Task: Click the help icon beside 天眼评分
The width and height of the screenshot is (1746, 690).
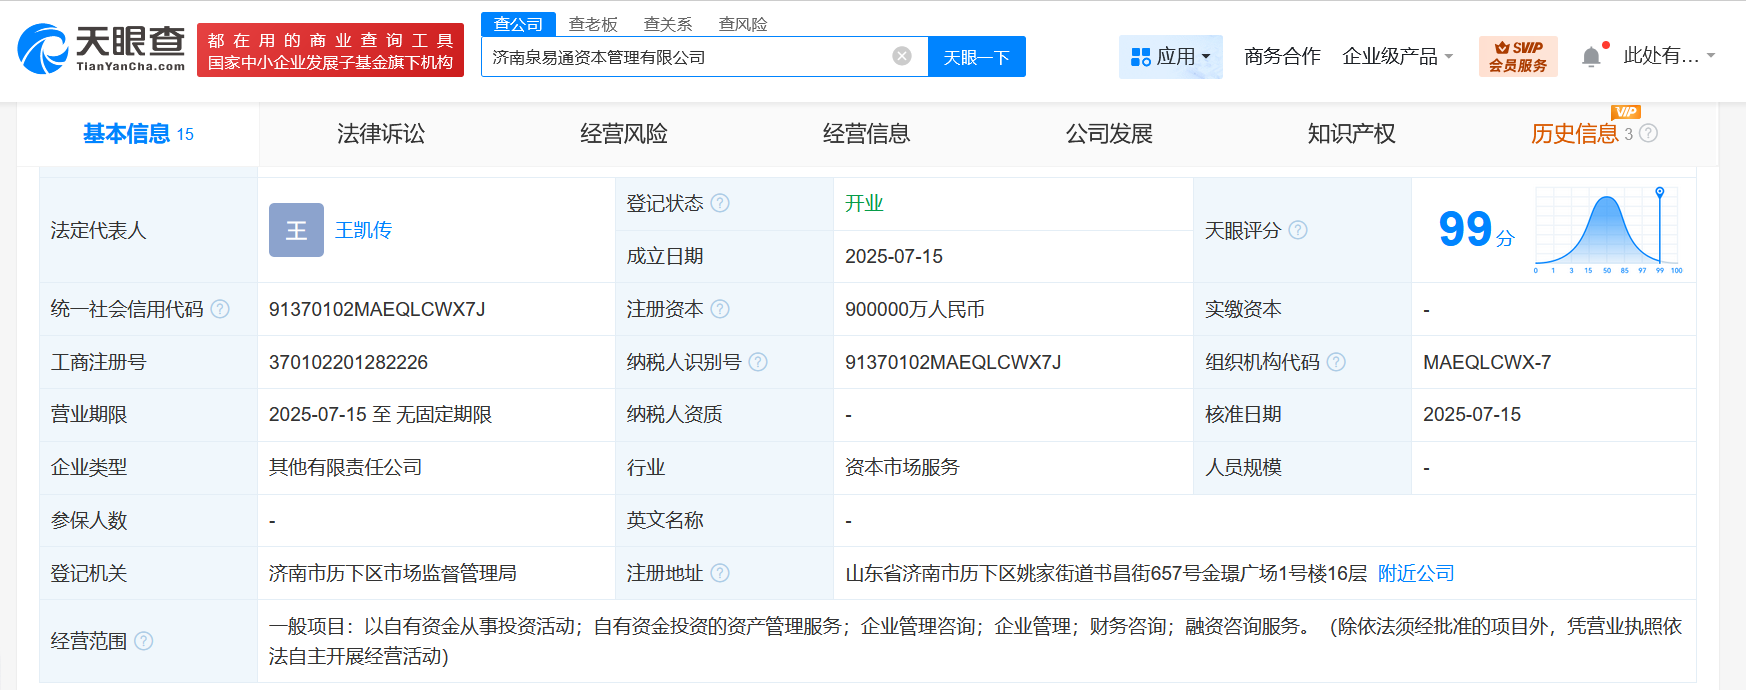Action: click(1298, 230)
